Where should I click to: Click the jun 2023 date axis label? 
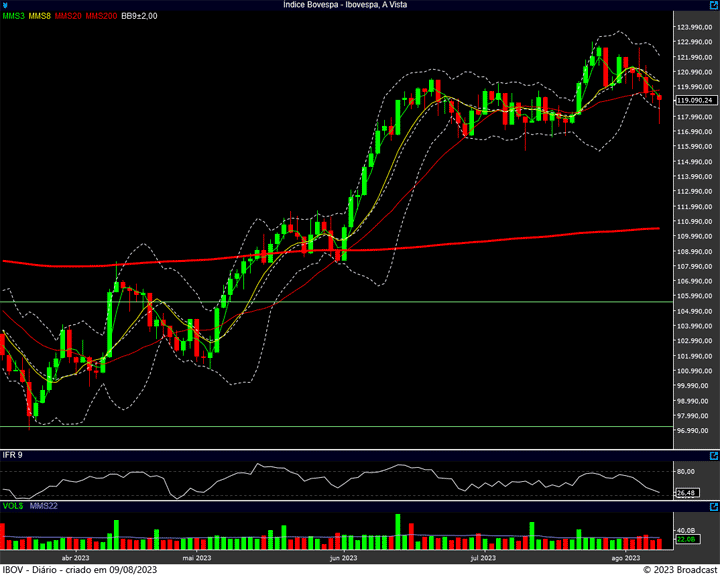point(343,558)
